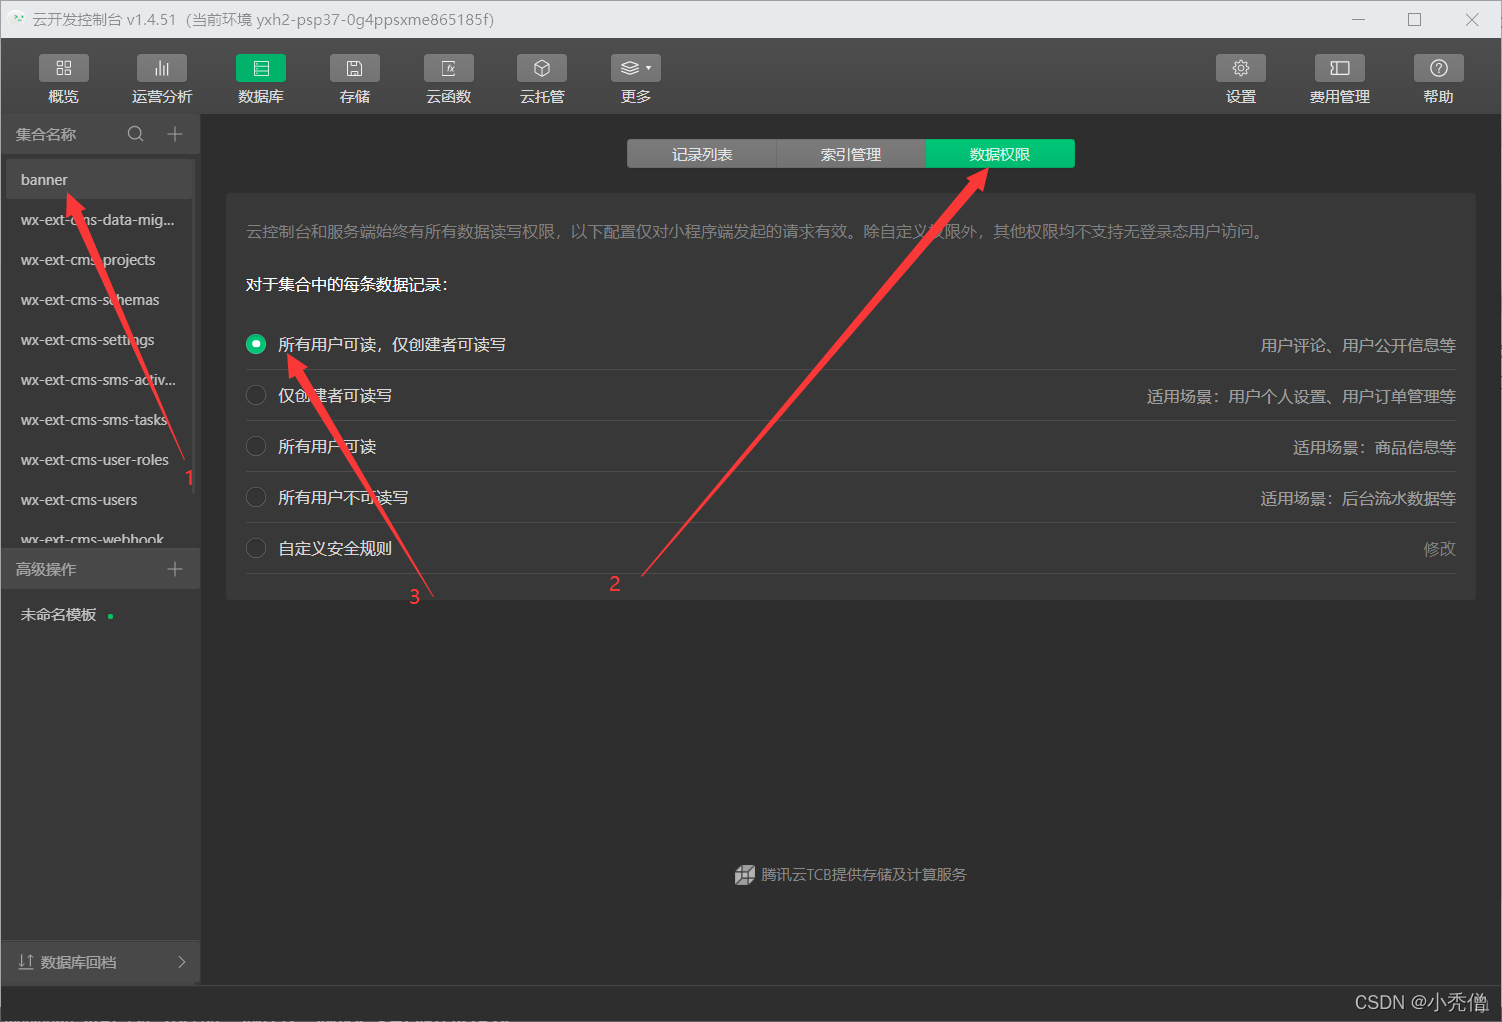Add advanced operation template plus icon
The image size is (1502, 1022).
point(175,569)
